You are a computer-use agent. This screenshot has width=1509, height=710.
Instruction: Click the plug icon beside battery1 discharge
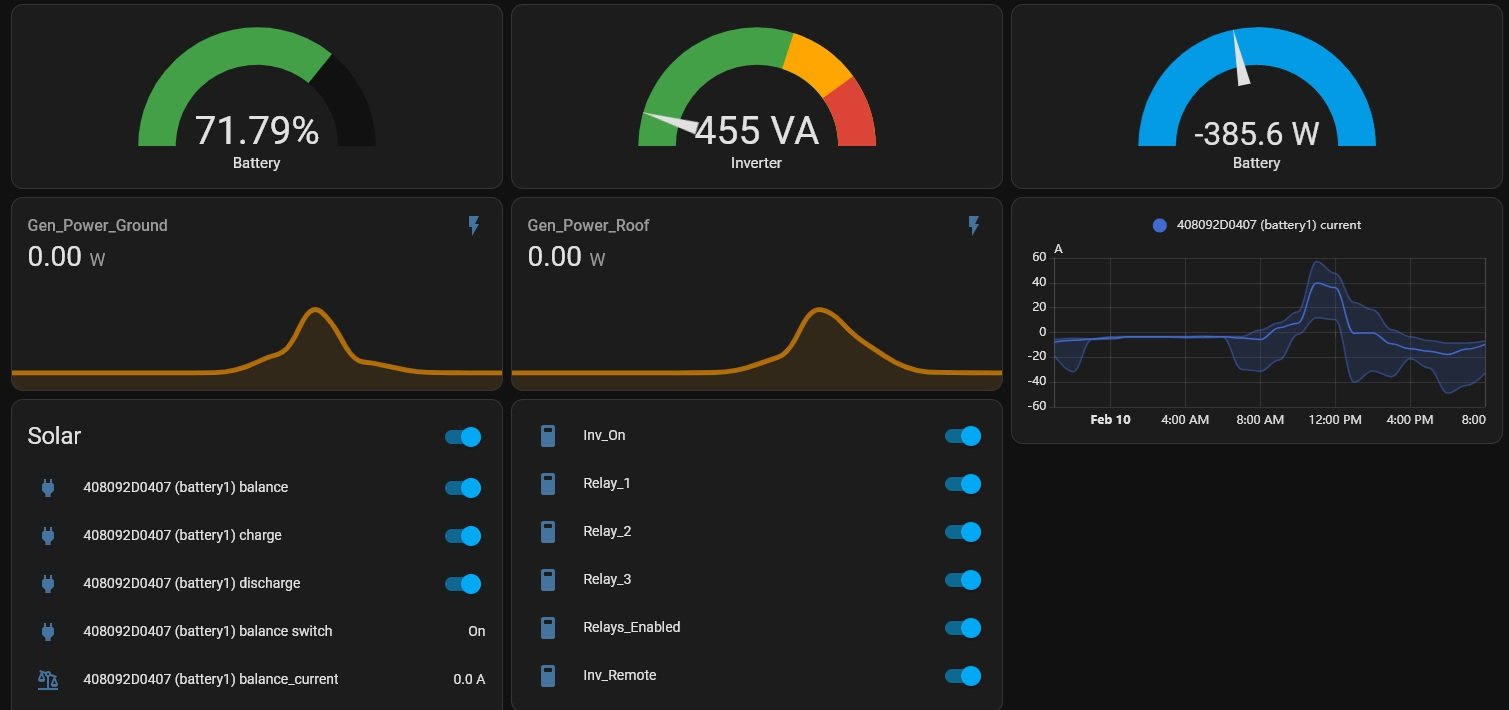pyautogui.click(x=47, y=584)
